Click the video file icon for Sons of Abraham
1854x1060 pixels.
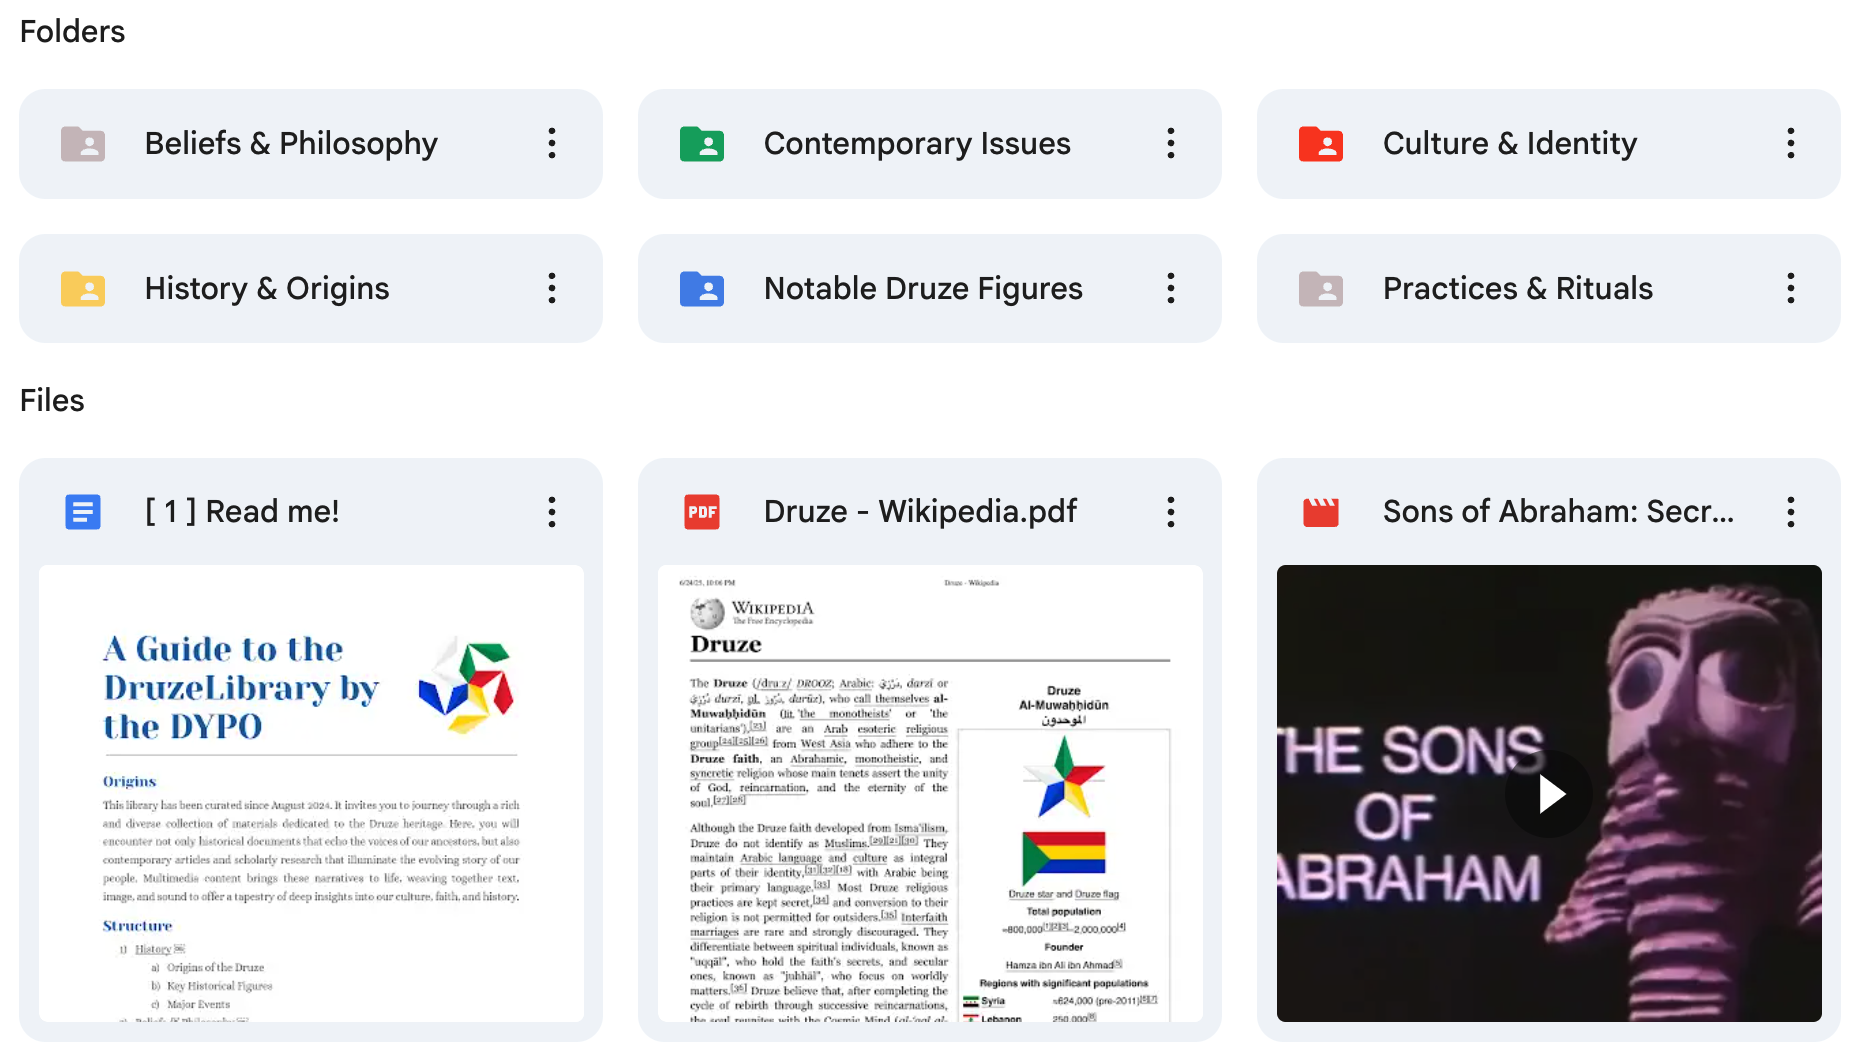[x=1321, y=512]
